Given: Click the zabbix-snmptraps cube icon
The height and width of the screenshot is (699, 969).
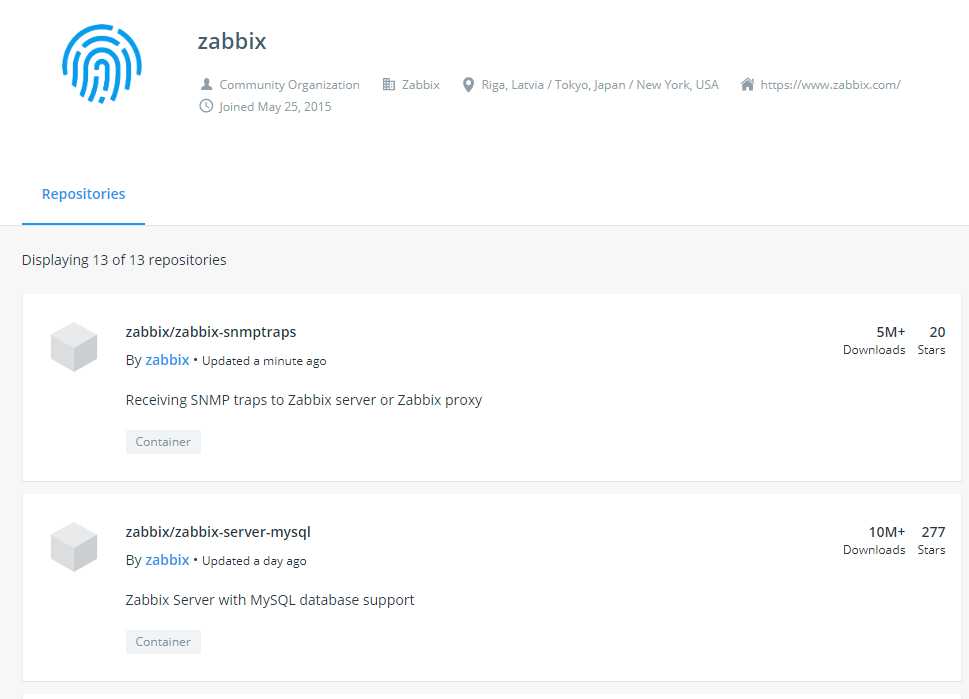Looking at the screenshot, I should tap(74, 347).
